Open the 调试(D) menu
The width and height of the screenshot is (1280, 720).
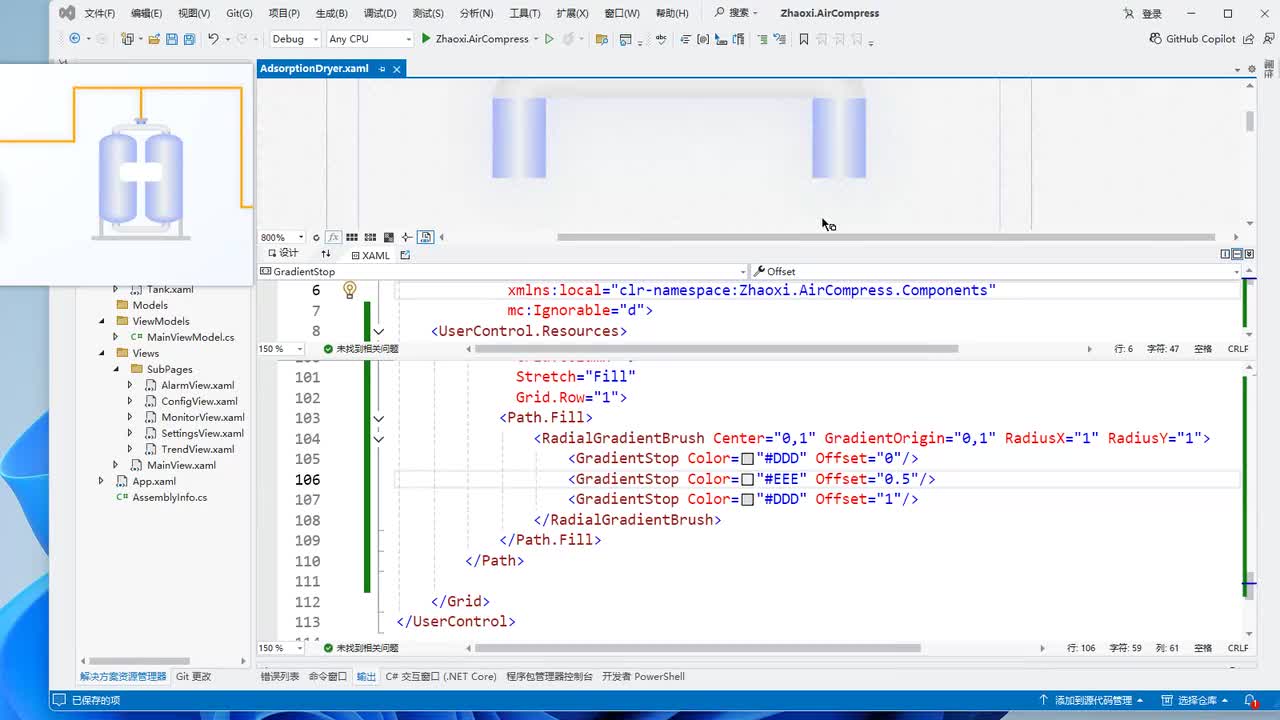[x=379, y=13]
